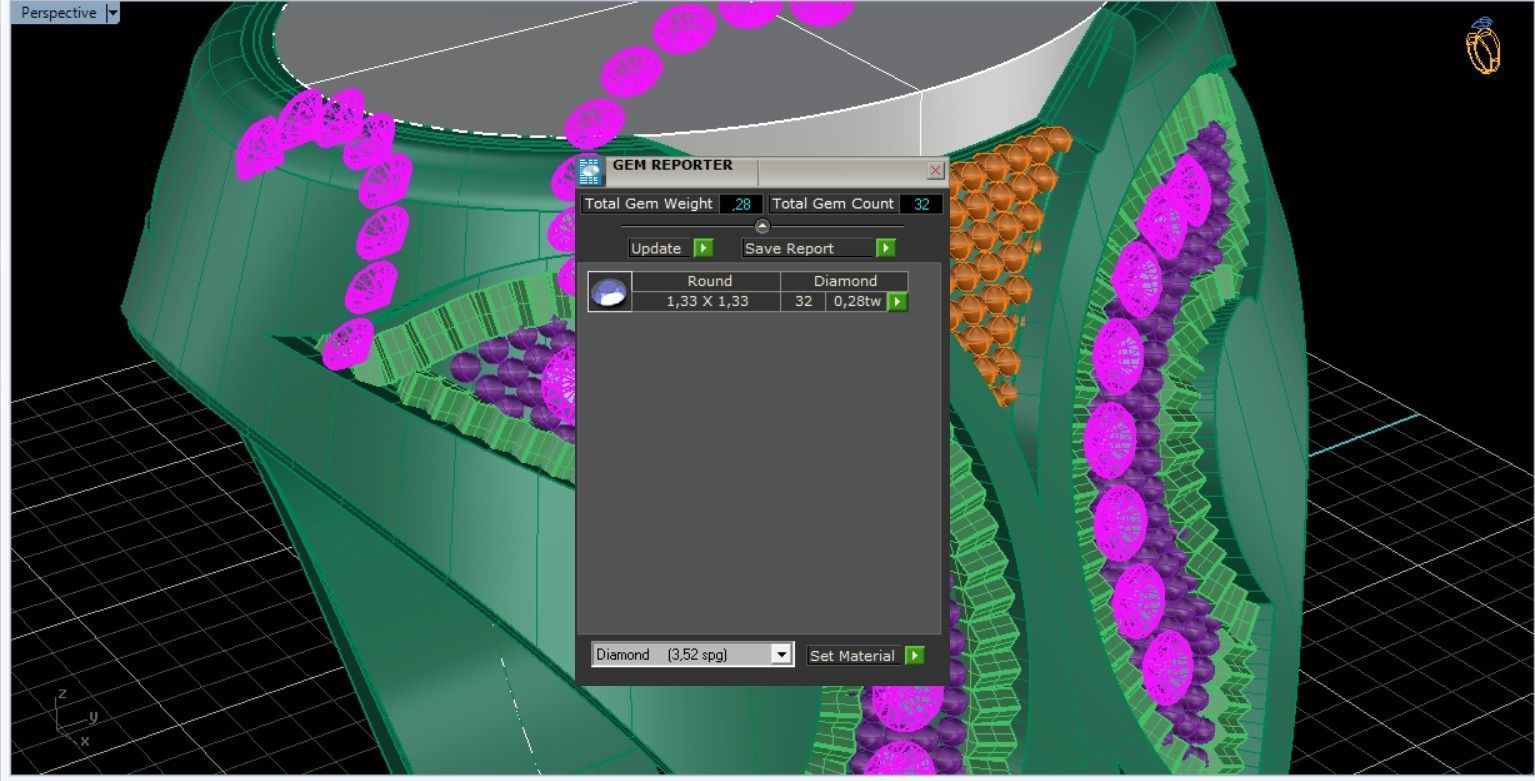This screenshot has height=781, width=1535.
Task: Click the Total Gem Count value field
Action: [921, 204]
